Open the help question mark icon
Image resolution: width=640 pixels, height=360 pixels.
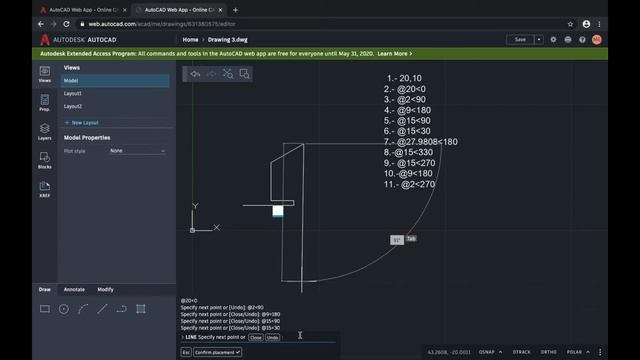(582, 40)
